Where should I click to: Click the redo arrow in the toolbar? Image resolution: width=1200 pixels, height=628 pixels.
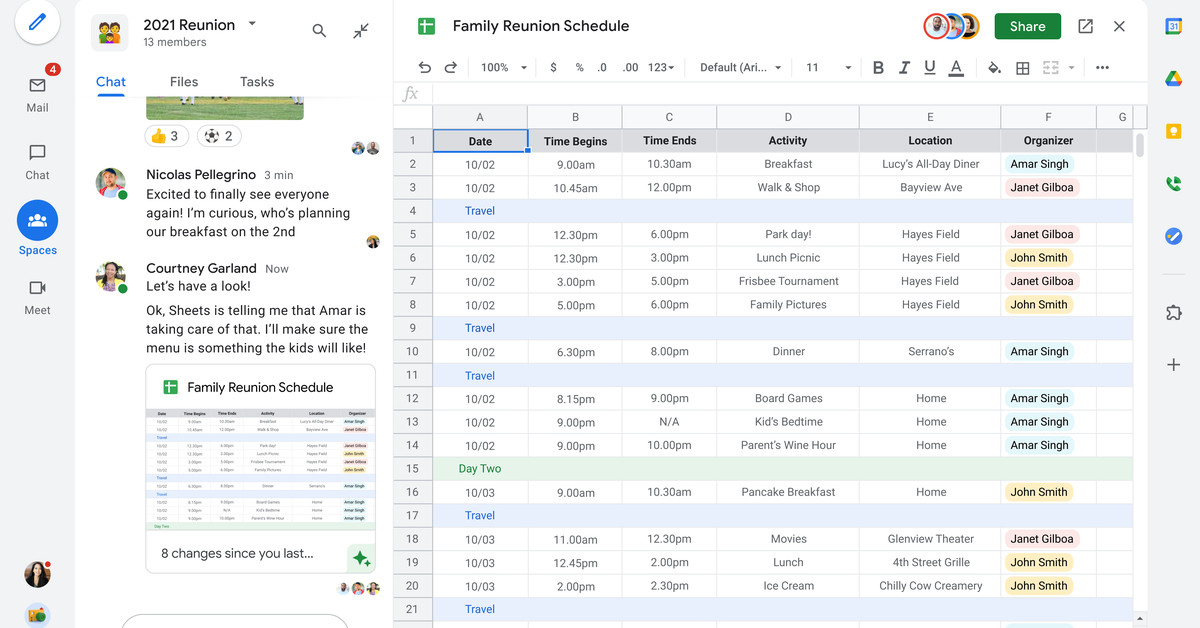point(451,67)
